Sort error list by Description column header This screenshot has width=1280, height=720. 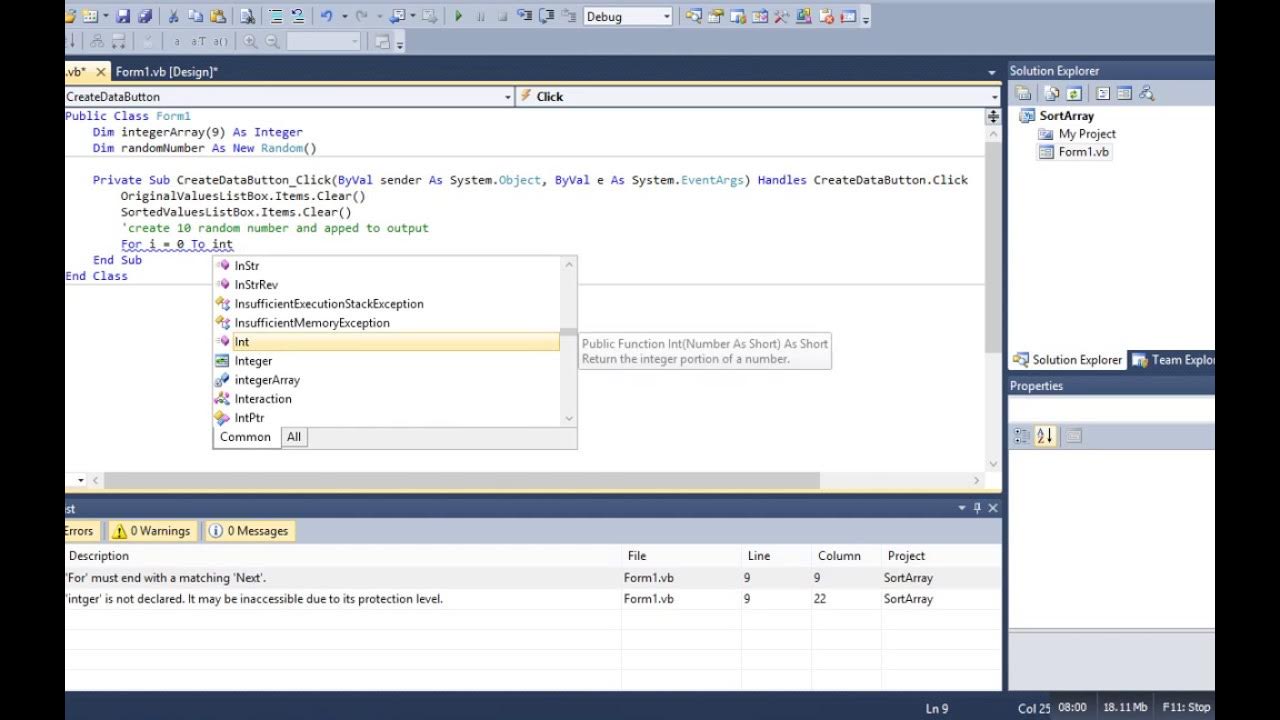(342, 556)
